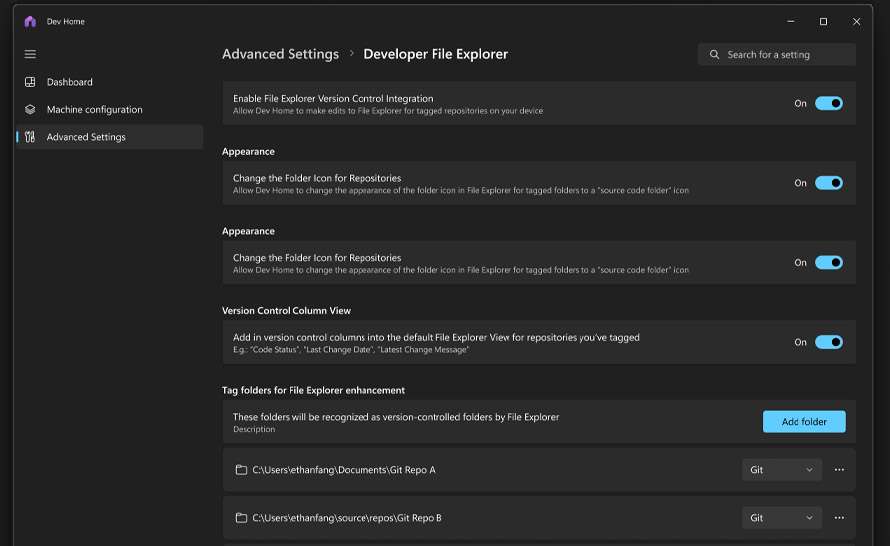Click folder icon beside Git Repo A

pos(241,470)
